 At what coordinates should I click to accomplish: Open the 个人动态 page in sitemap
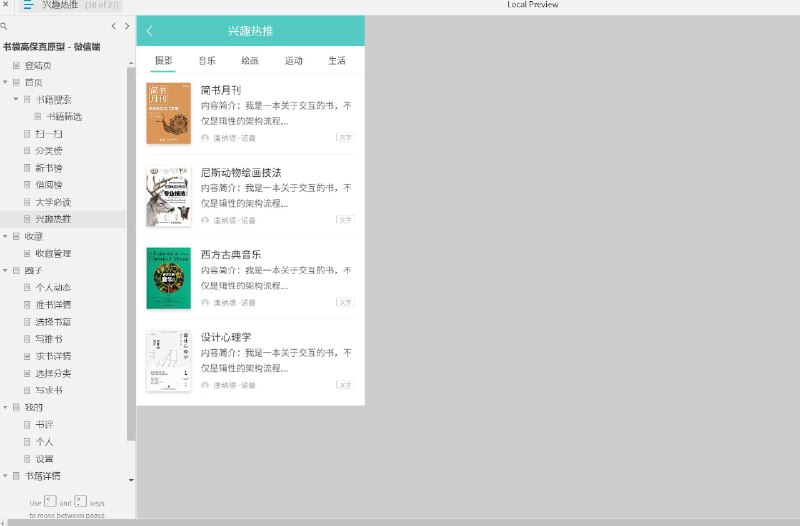coord(53,287)
